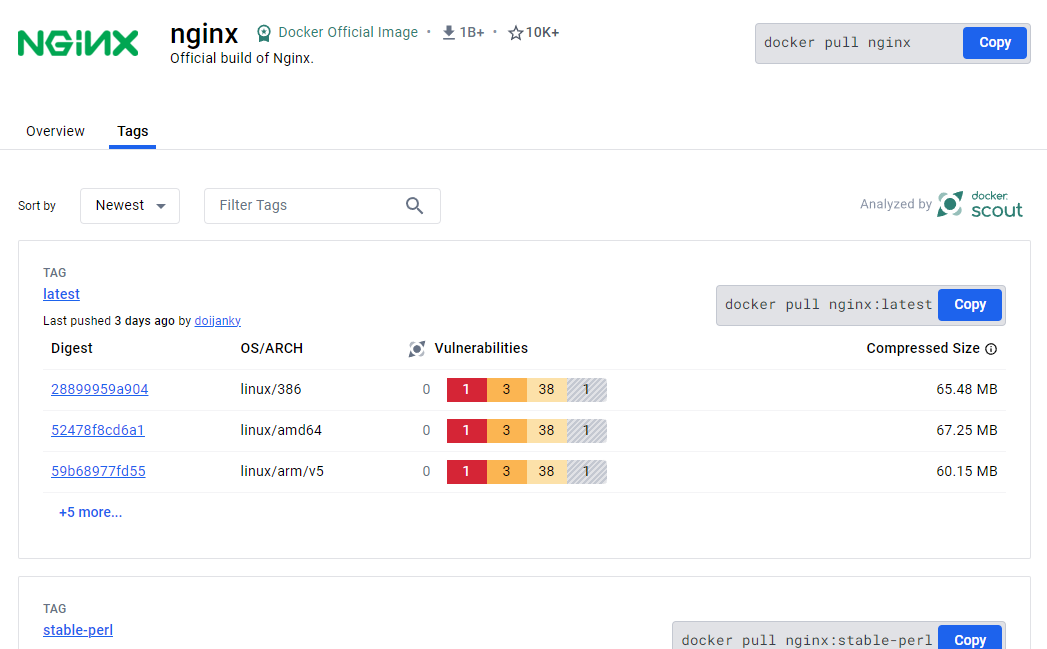Click the Compressed Size info icon

[991, 349]
